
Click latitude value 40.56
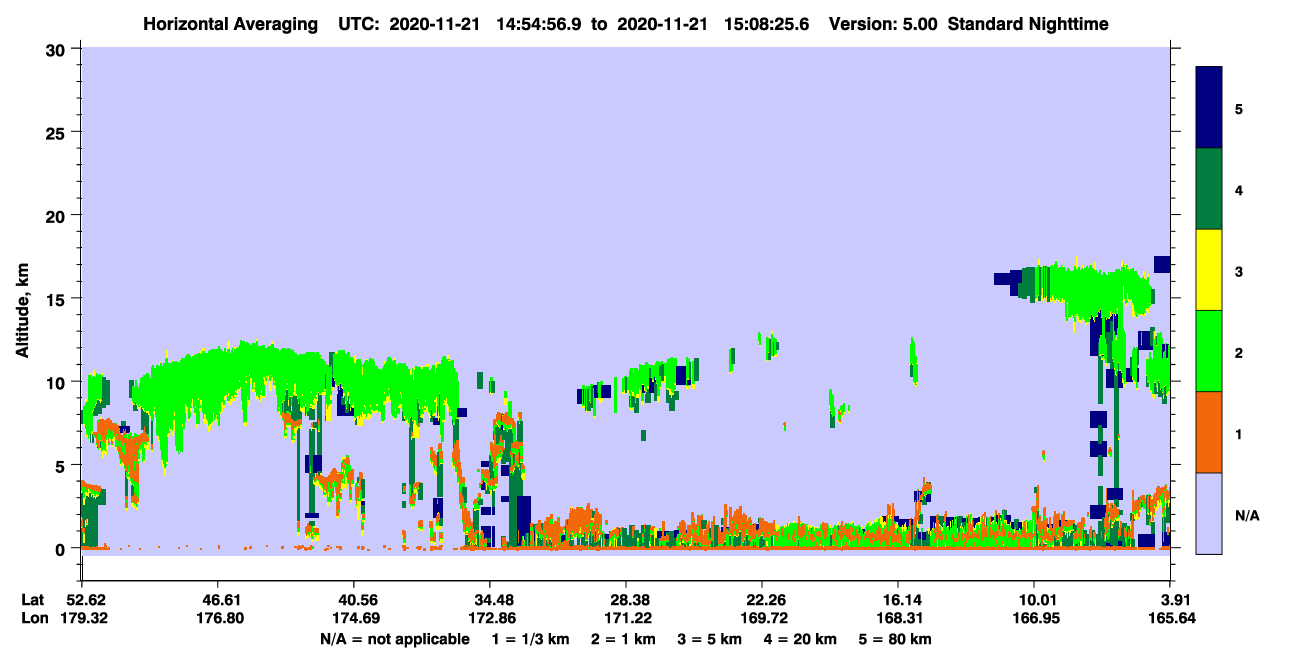pos(354,599)
